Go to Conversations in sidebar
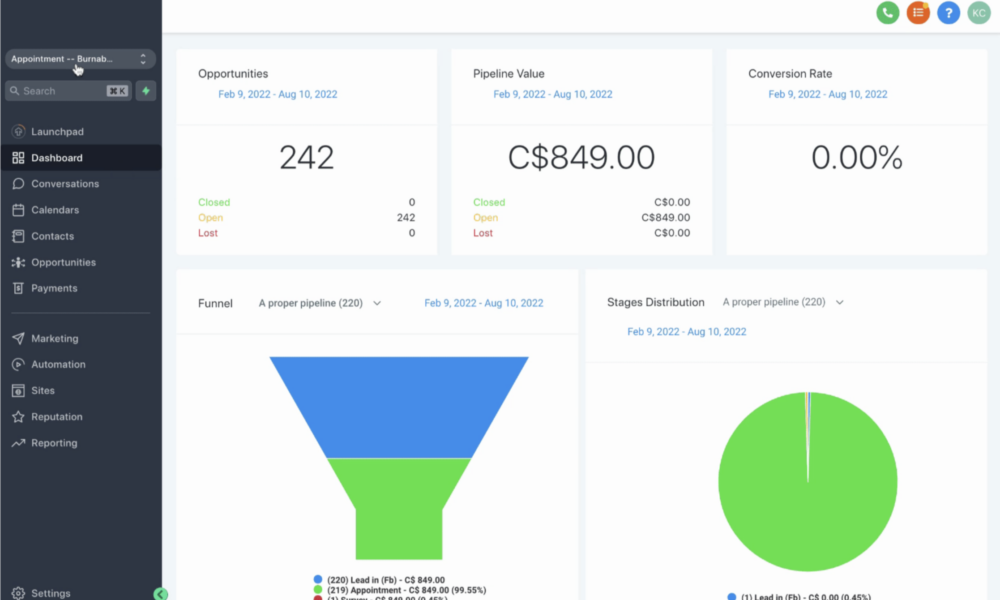Image resolution: width=1000 pixels, height=600 pixels. coord(65,184)
